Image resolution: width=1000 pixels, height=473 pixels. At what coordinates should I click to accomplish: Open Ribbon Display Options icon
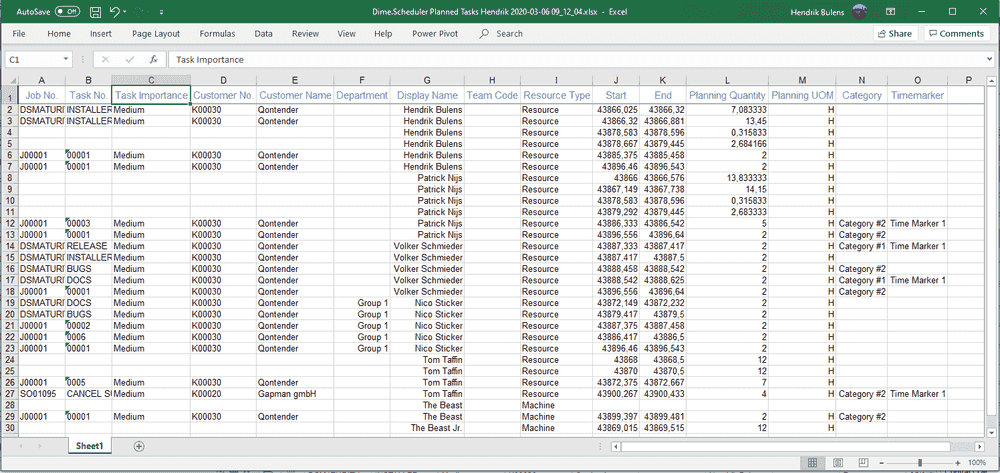[x=890, y=11]
